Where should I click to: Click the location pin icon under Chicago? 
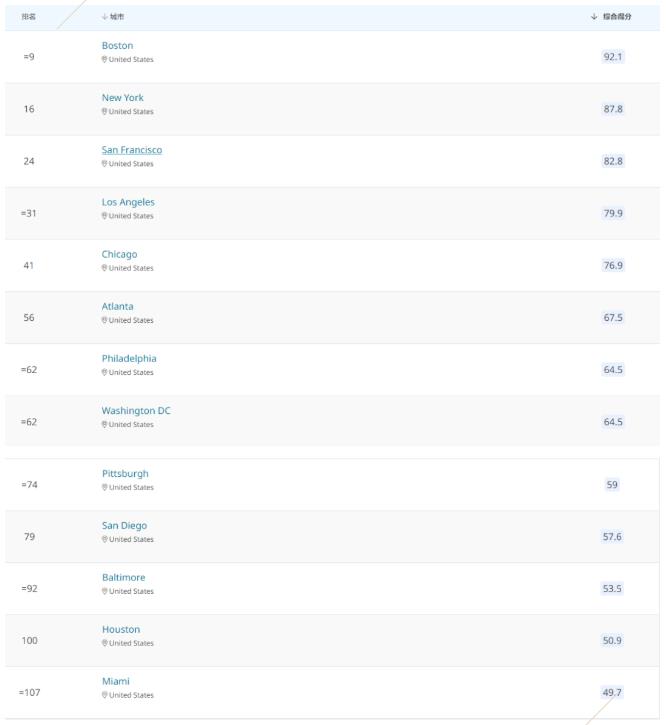pos(105,268)
